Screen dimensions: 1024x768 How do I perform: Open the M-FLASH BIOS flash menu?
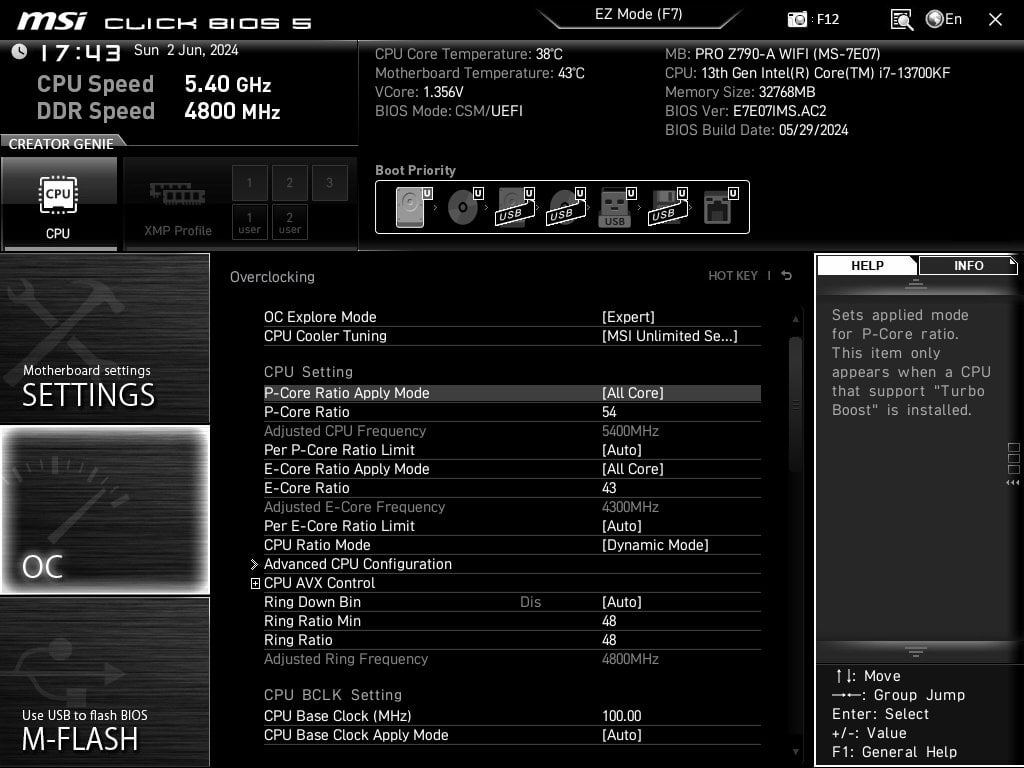(104, 682)
